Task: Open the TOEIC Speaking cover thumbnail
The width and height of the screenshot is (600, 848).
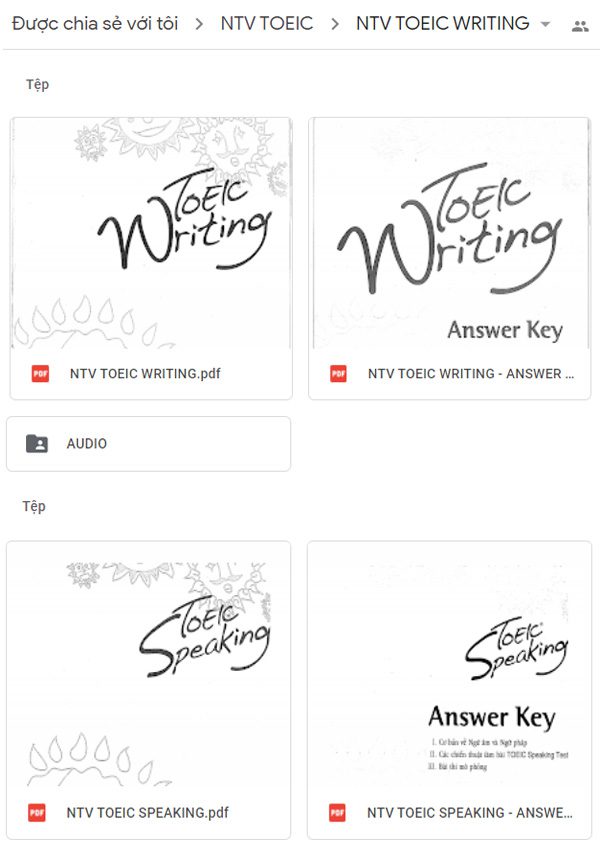Action: point(148,664)
